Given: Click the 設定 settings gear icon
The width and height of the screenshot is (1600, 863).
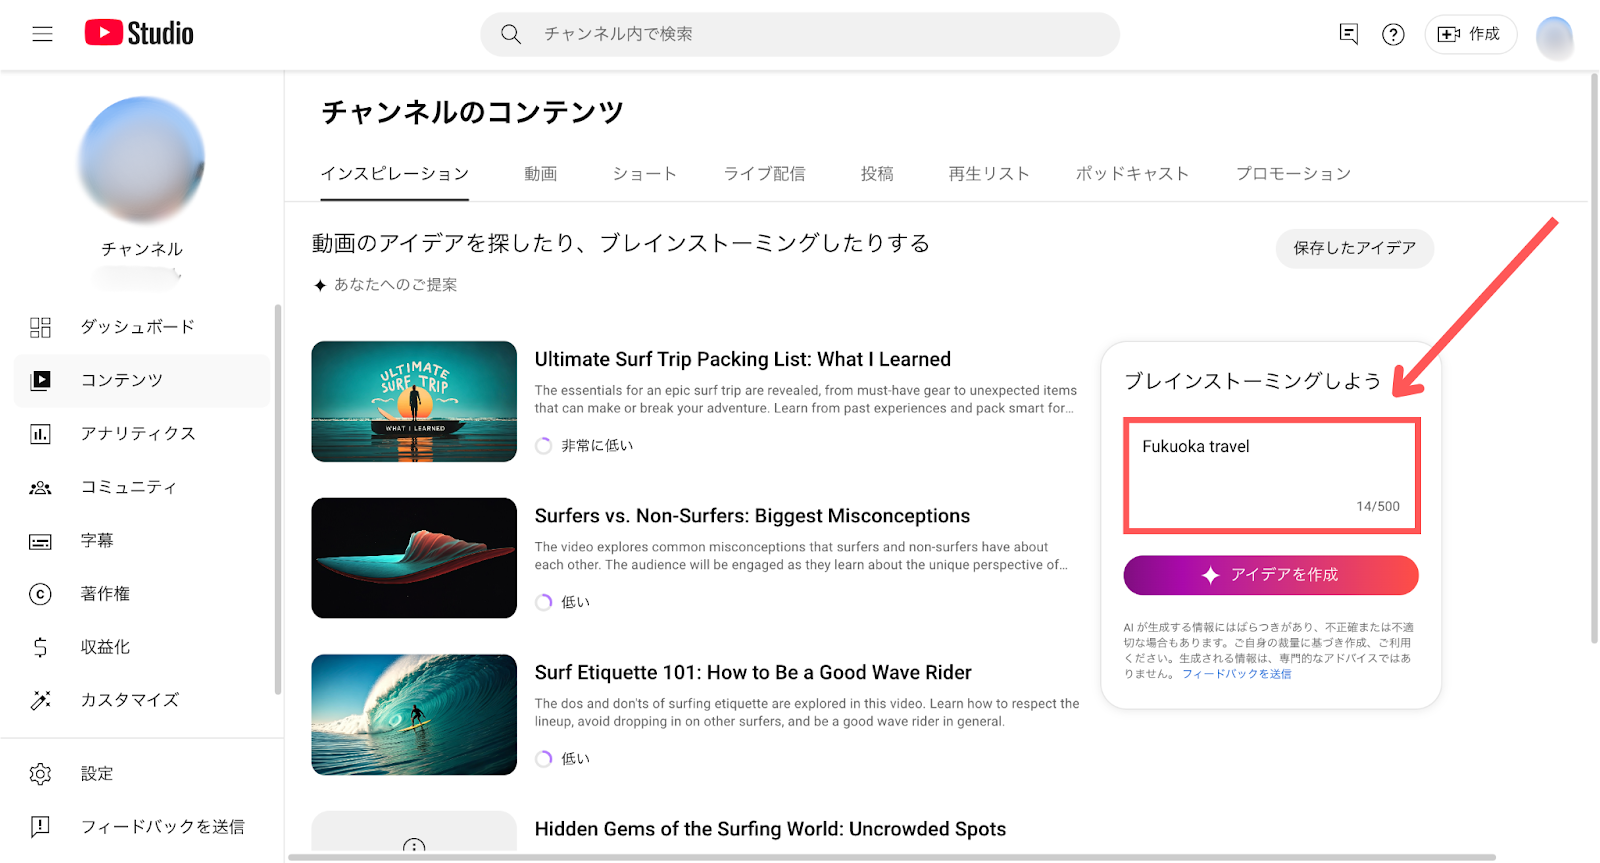Looking at the screenshot, I should coord(40,774).
